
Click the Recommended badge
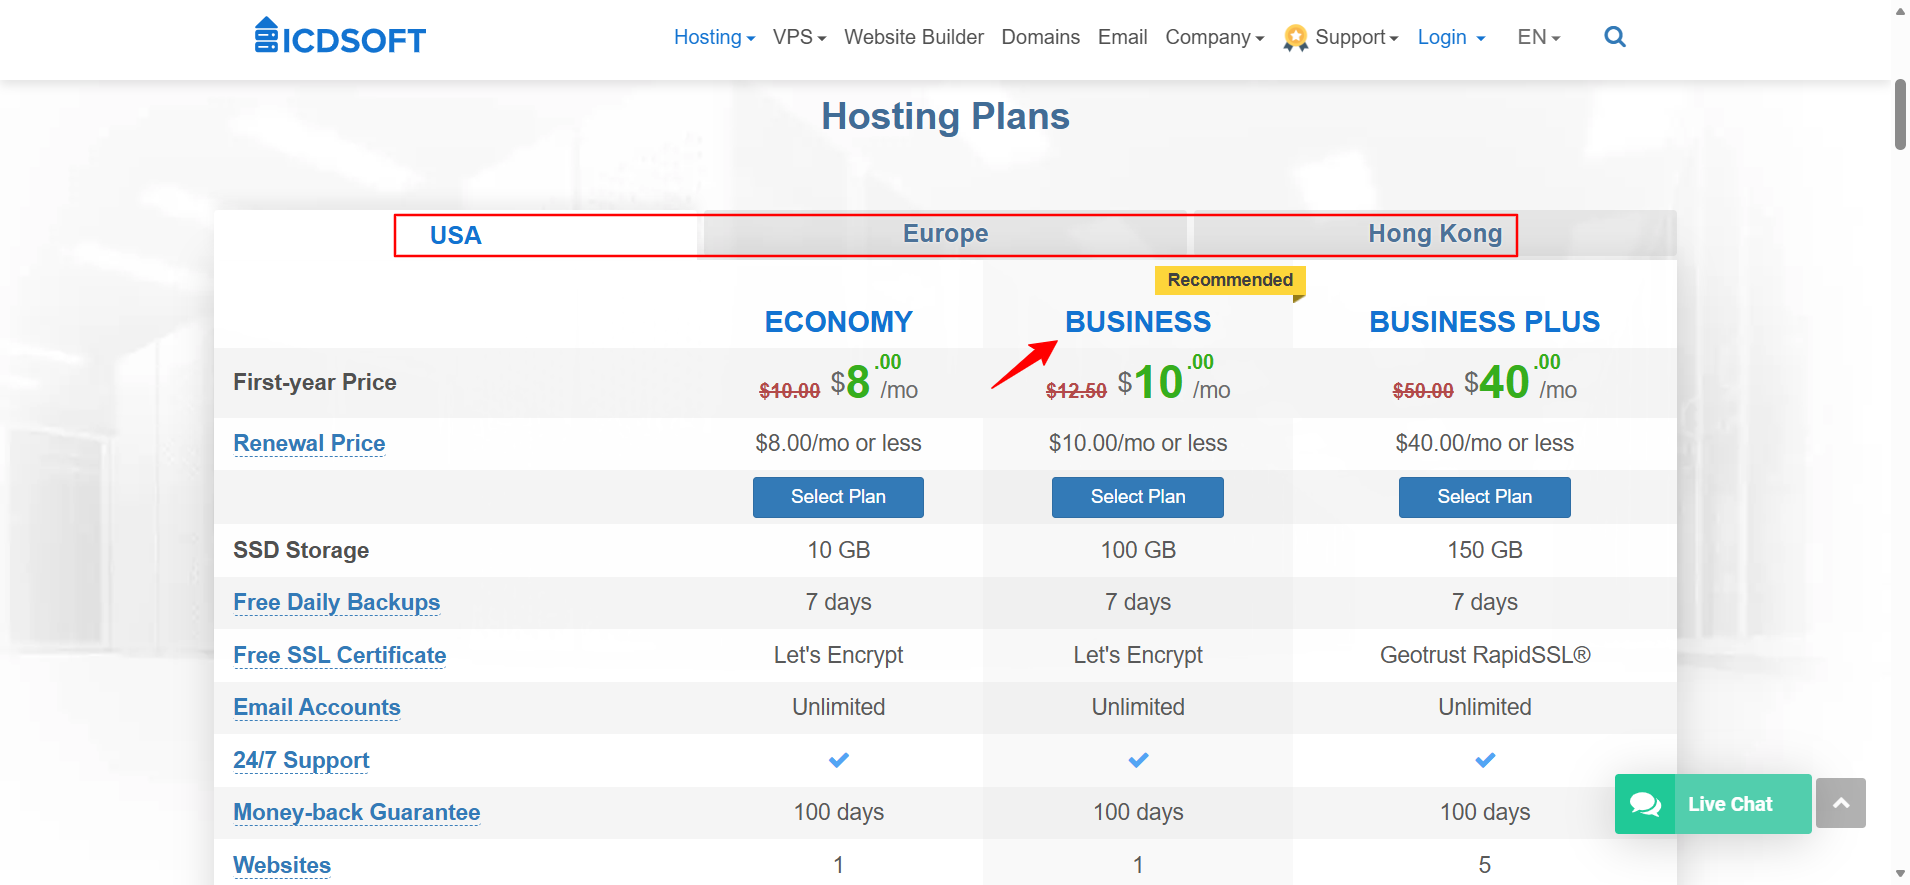(1230, 280)
